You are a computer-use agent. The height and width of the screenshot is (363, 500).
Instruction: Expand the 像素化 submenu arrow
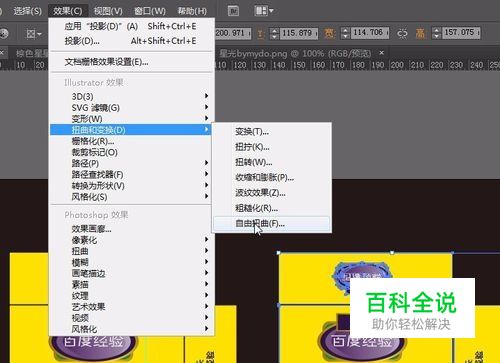207,239
